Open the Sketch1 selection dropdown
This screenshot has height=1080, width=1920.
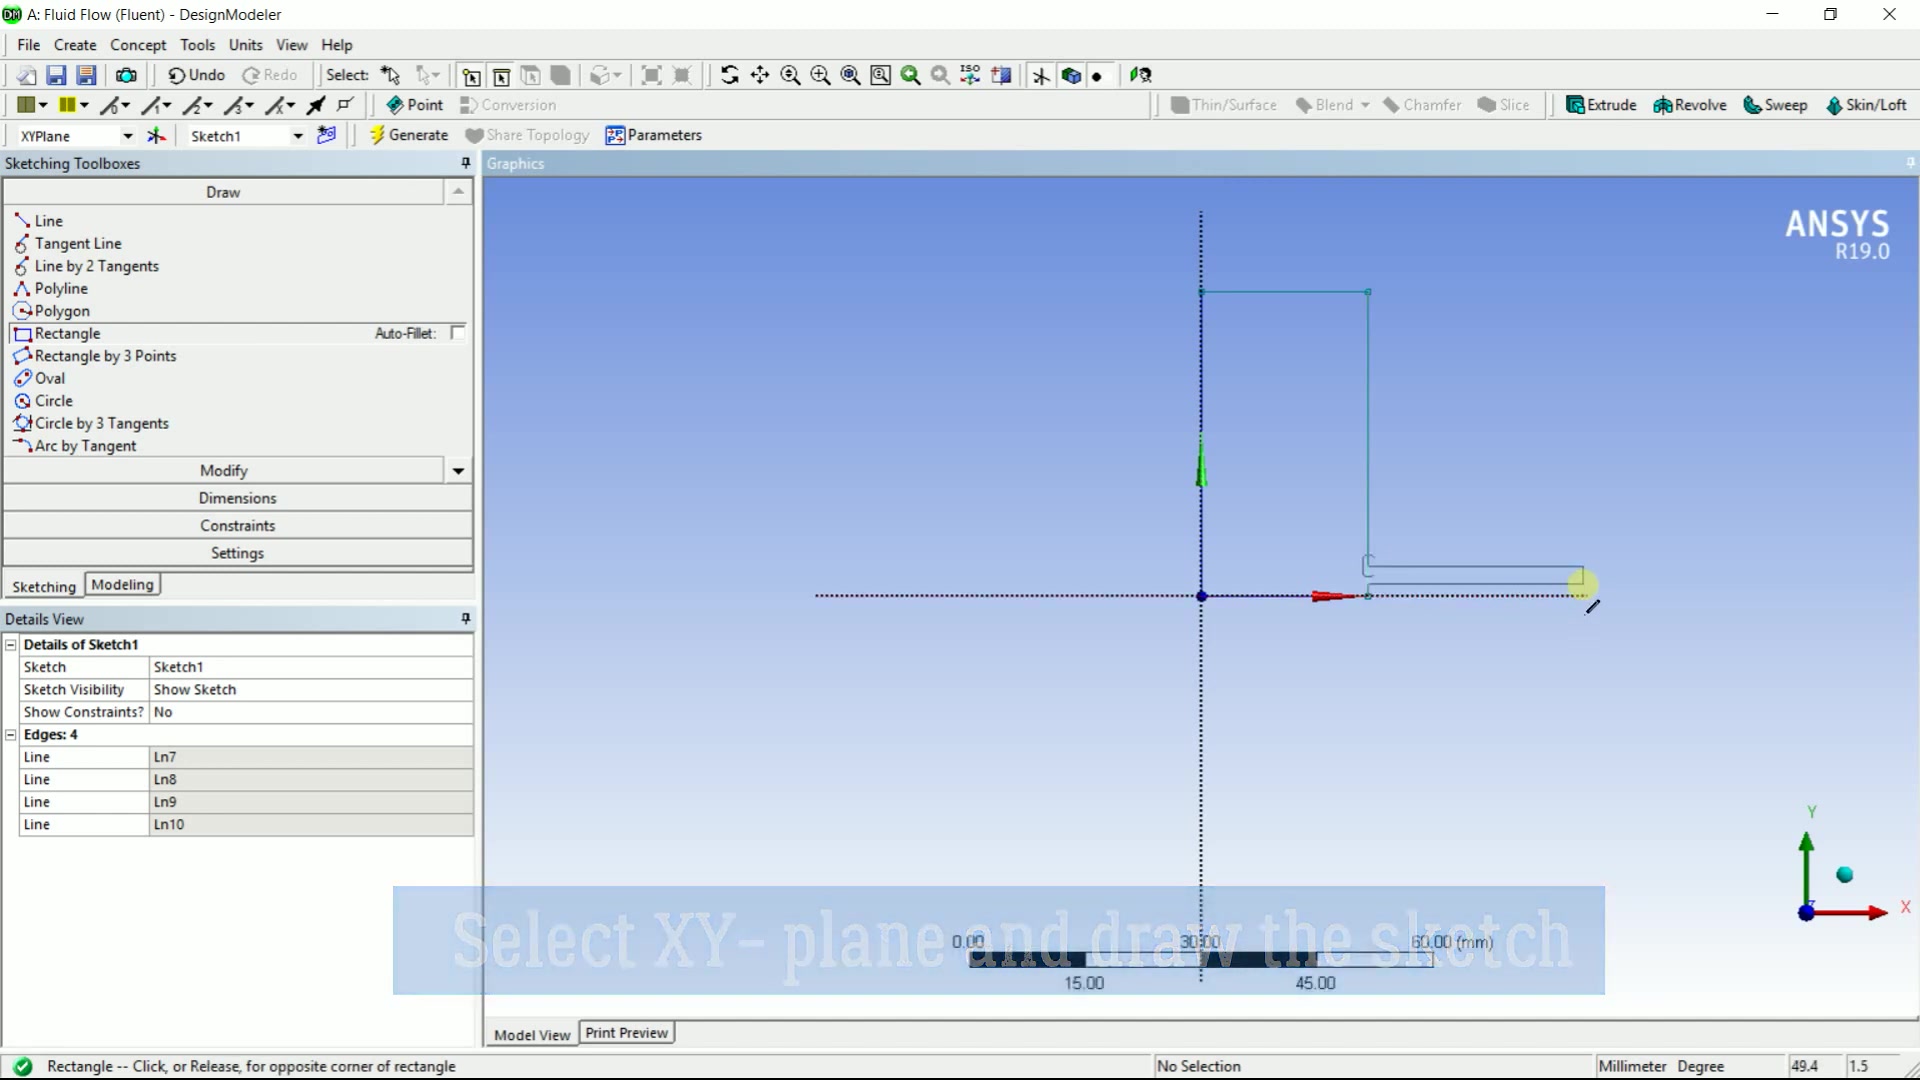pyautogui.click(x=296, y=135)
